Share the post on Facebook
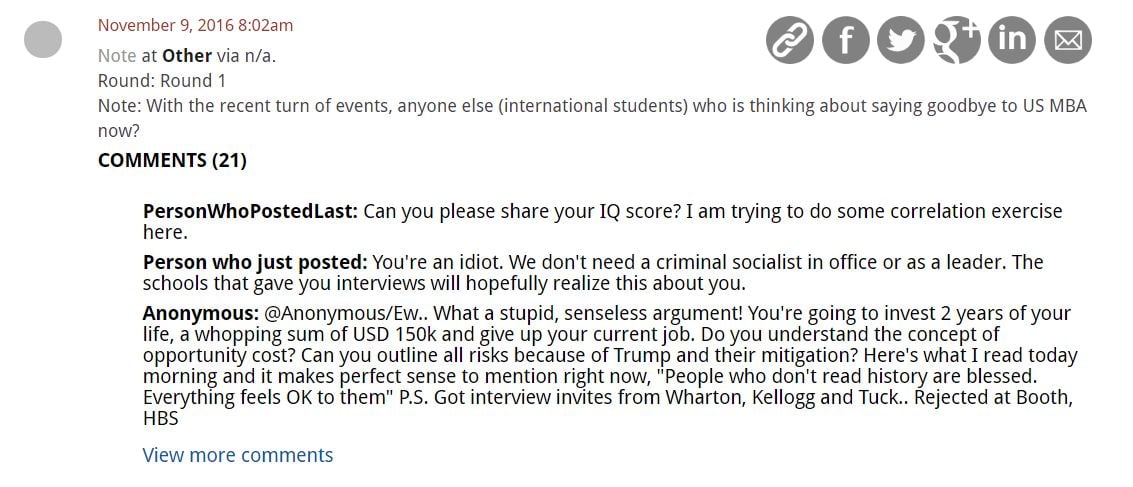This screenshot has height=487, width=1133. click(x=845, y=41)
